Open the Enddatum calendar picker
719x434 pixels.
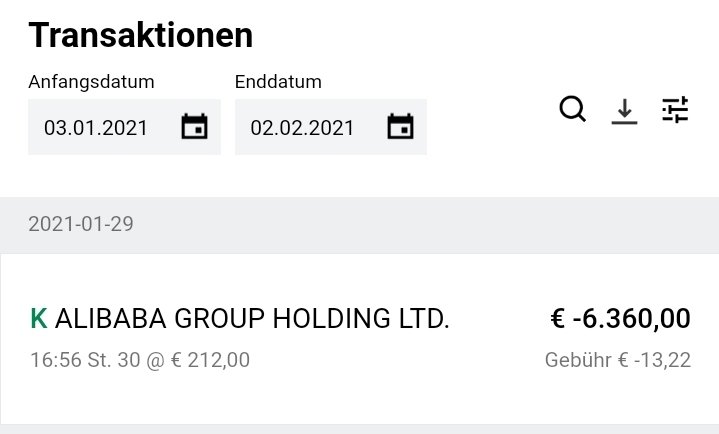(400, 127)
